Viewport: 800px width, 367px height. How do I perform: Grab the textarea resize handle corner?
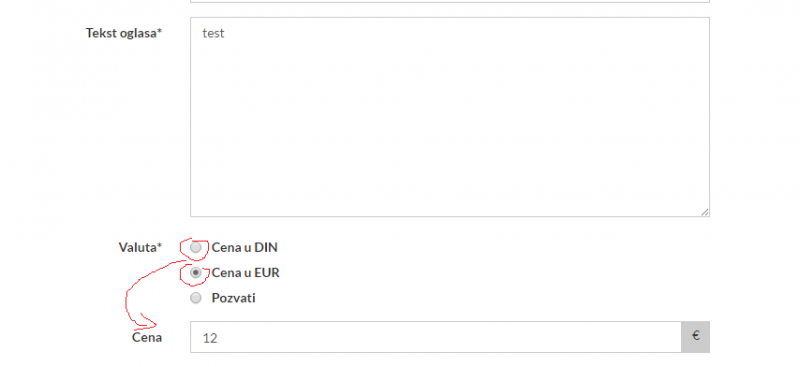coord(705,212)
